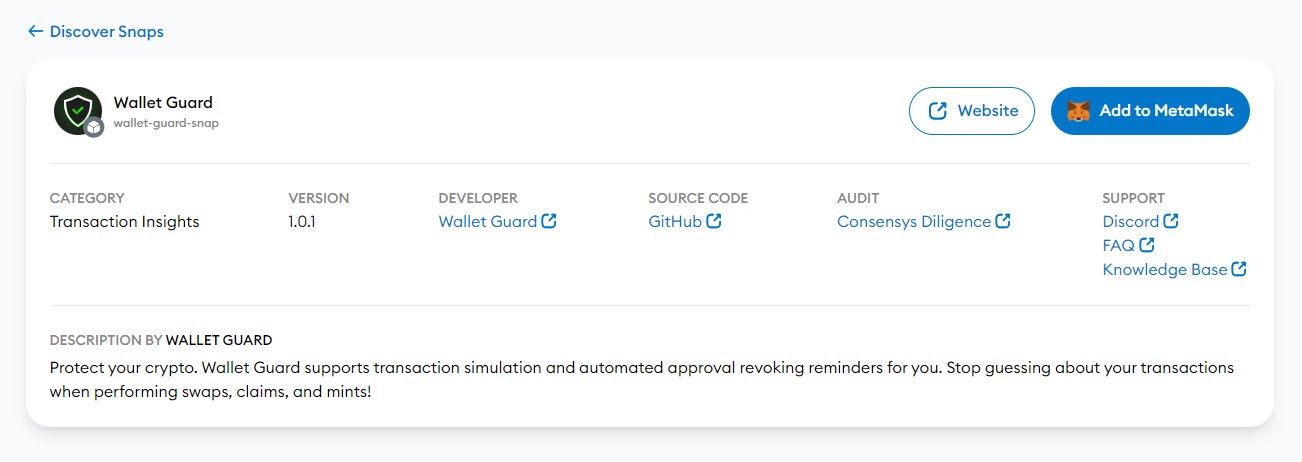The height and width of the screenshot is (462, 1302).
Task: Click external link icon next to Wallet Guard developer
Action: coord(549,221)
